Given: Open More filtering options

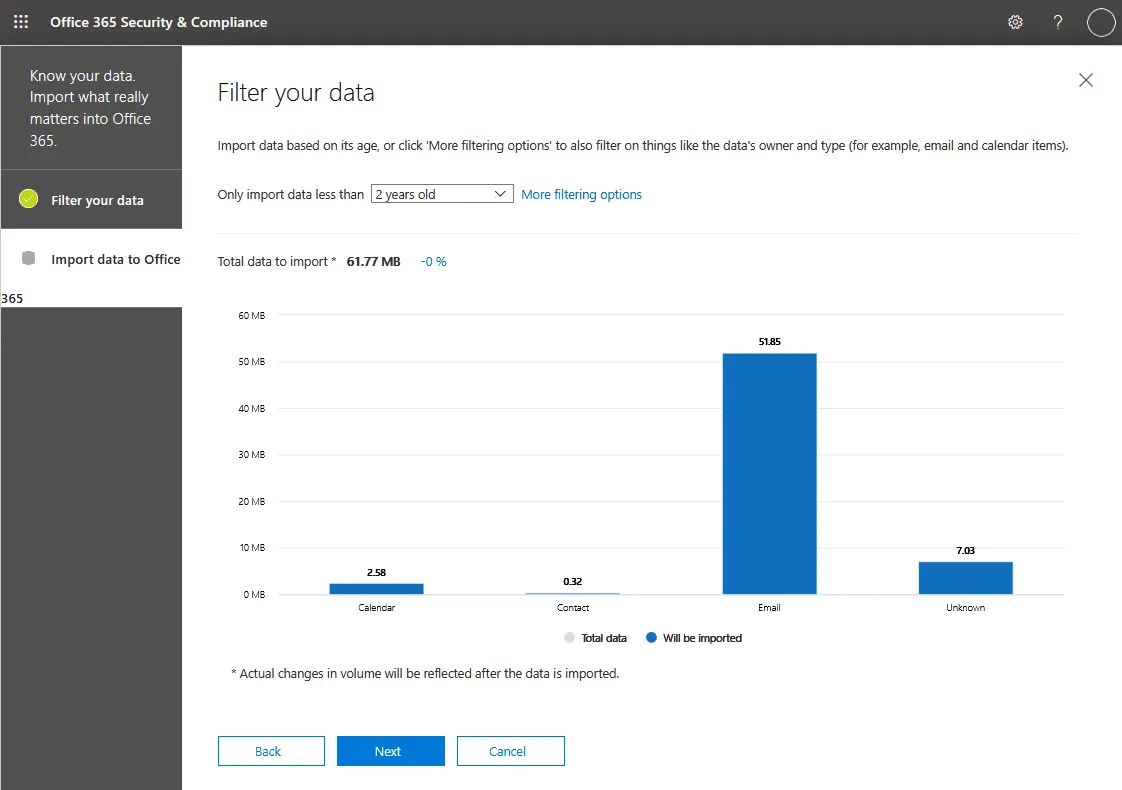Looking at the screenshot, I should click(581, 194).
